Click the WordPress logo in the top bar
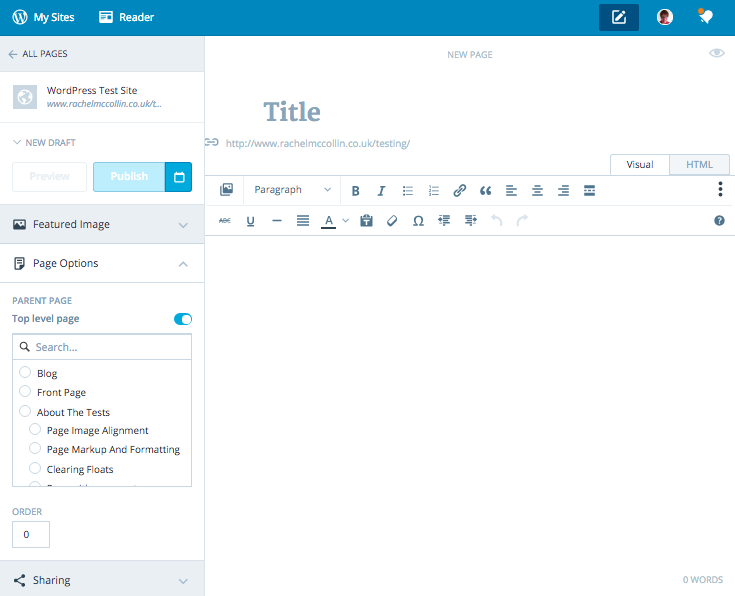This screenshot has width=735, height=596. tap(20, 17)
